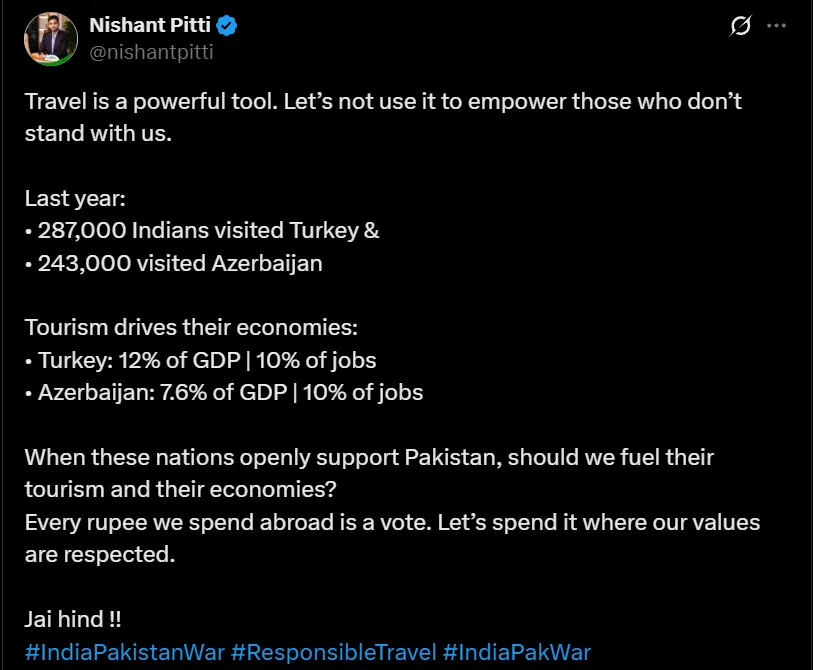Open Nishant Pitti's profile picture
This screenshot has height=670, width=813.
[51, 39]
